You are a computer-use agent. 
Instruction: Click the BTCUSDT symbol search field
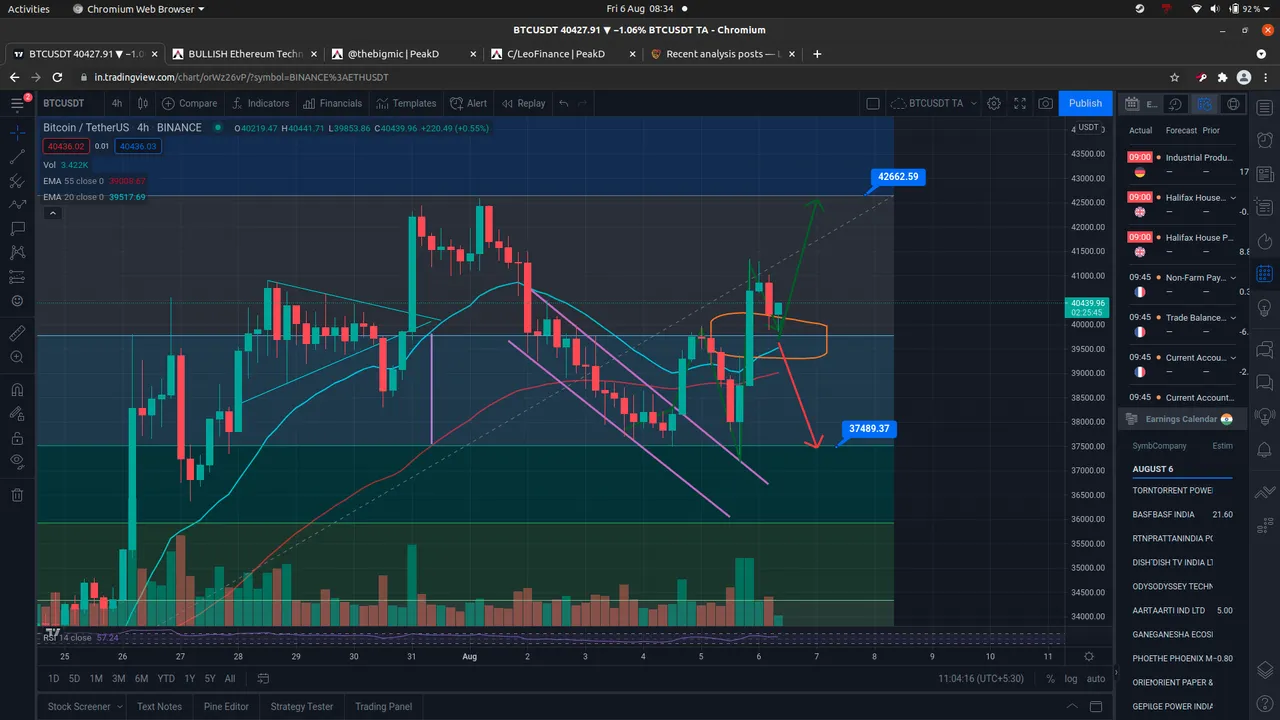pos(64,103)
